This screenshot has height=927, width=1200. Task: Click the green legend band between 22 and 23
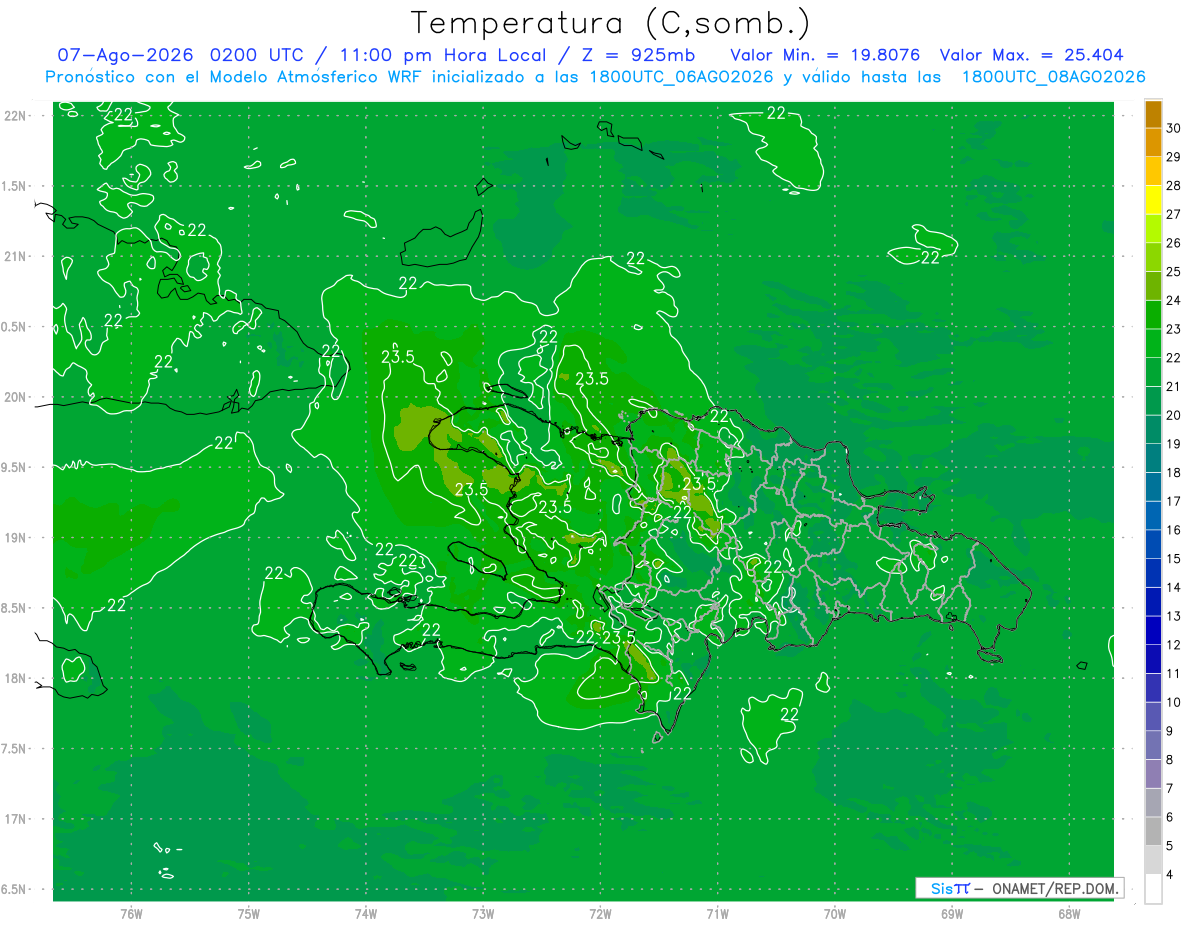click(x=1153, y=343)
